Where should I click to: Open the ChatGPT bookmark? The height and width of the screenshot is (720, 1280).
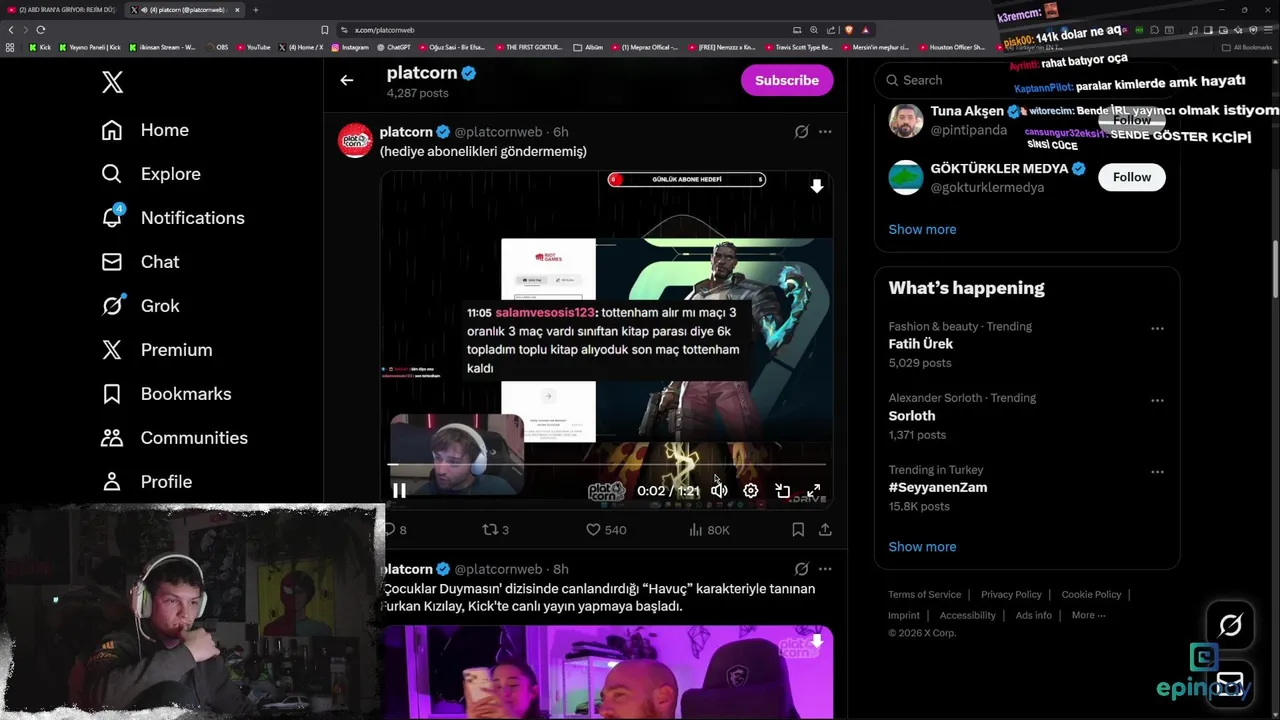[x=394, y=47]
